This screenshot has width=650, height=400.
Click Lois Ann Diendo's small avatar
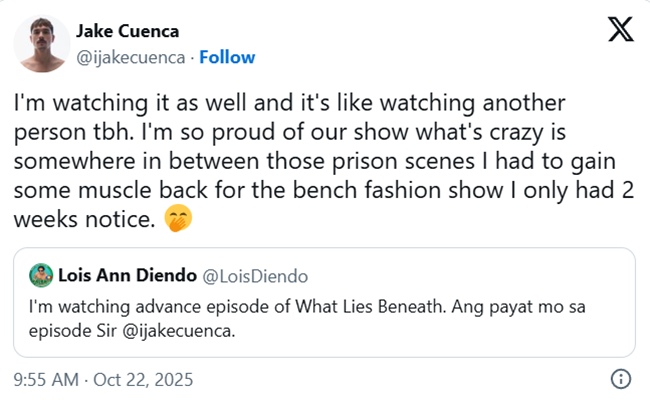pos(40,275)
